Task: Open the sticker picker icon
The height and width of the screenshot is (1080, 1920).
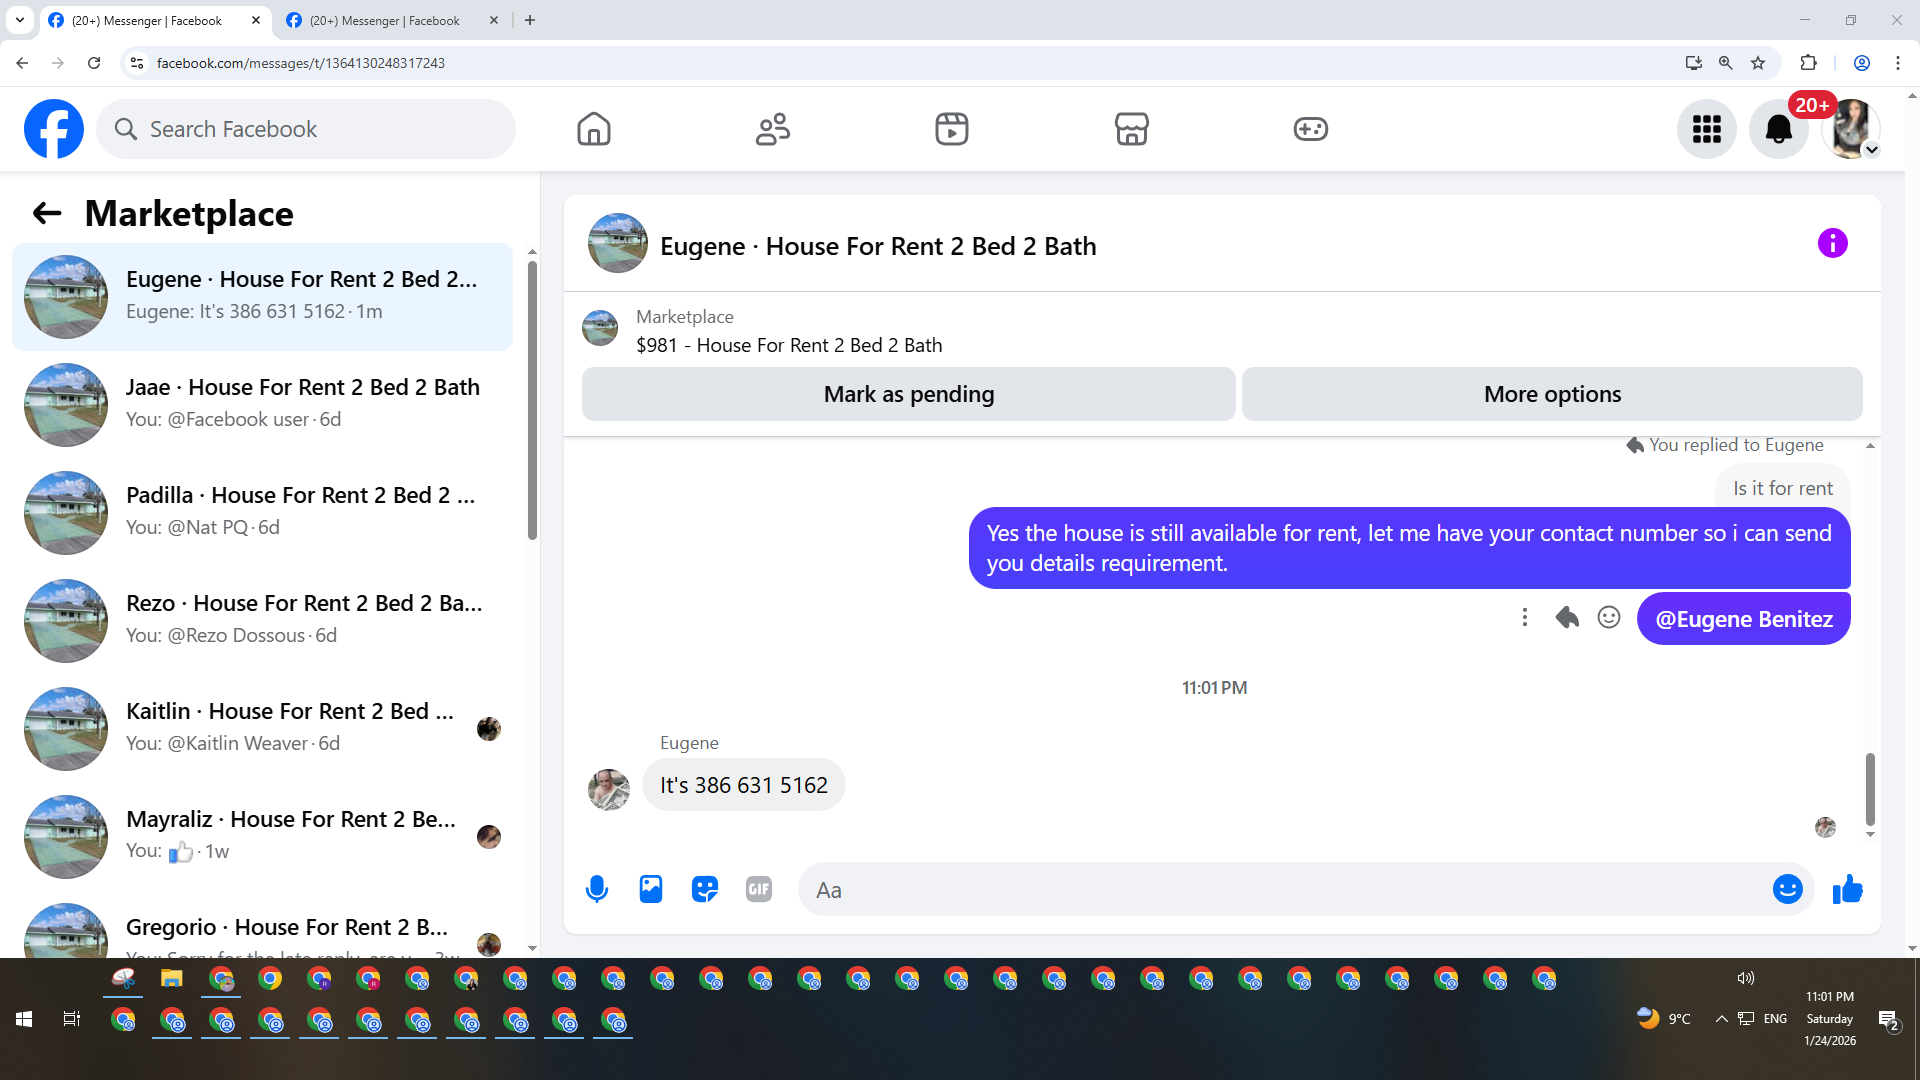Action: [705, 889]
